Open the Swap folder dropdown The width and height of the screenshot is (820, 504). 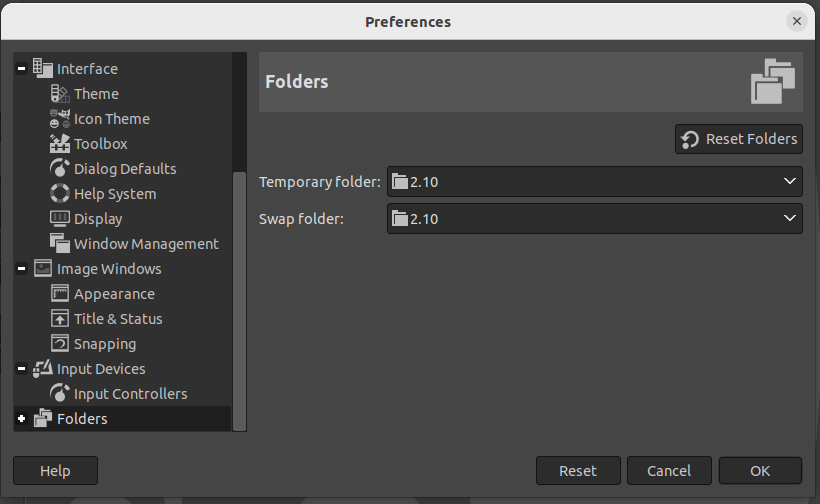pos(594,218)
